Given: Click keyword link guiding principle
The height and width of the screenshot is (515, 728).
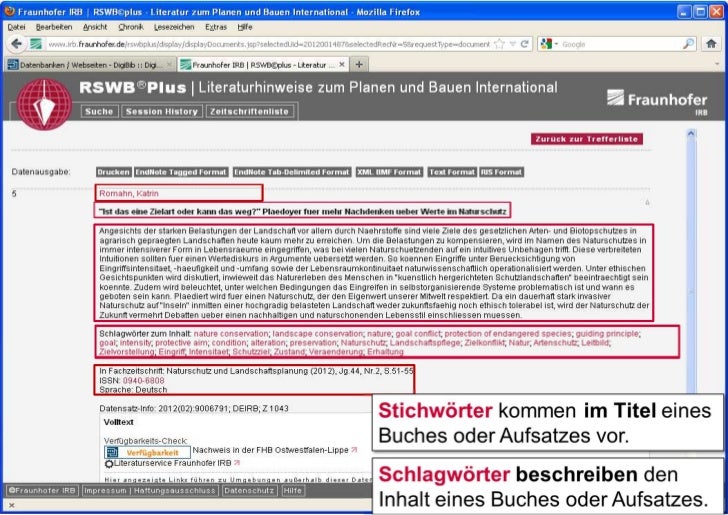Looking at the screenshot, I should [x=607, y=333].
